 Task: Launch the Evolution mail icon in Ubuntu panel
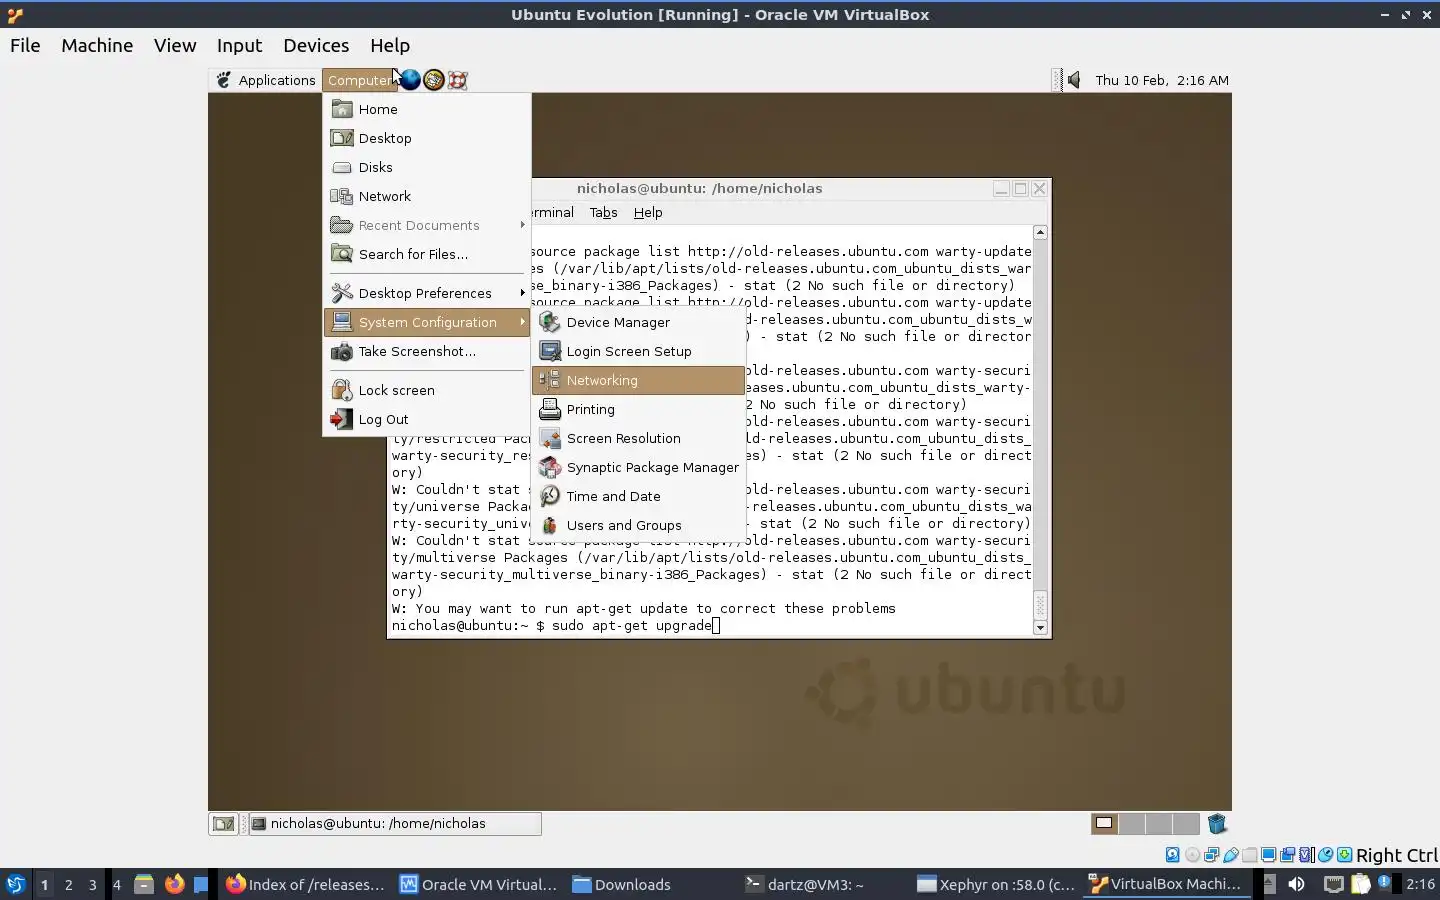point(434,80)
